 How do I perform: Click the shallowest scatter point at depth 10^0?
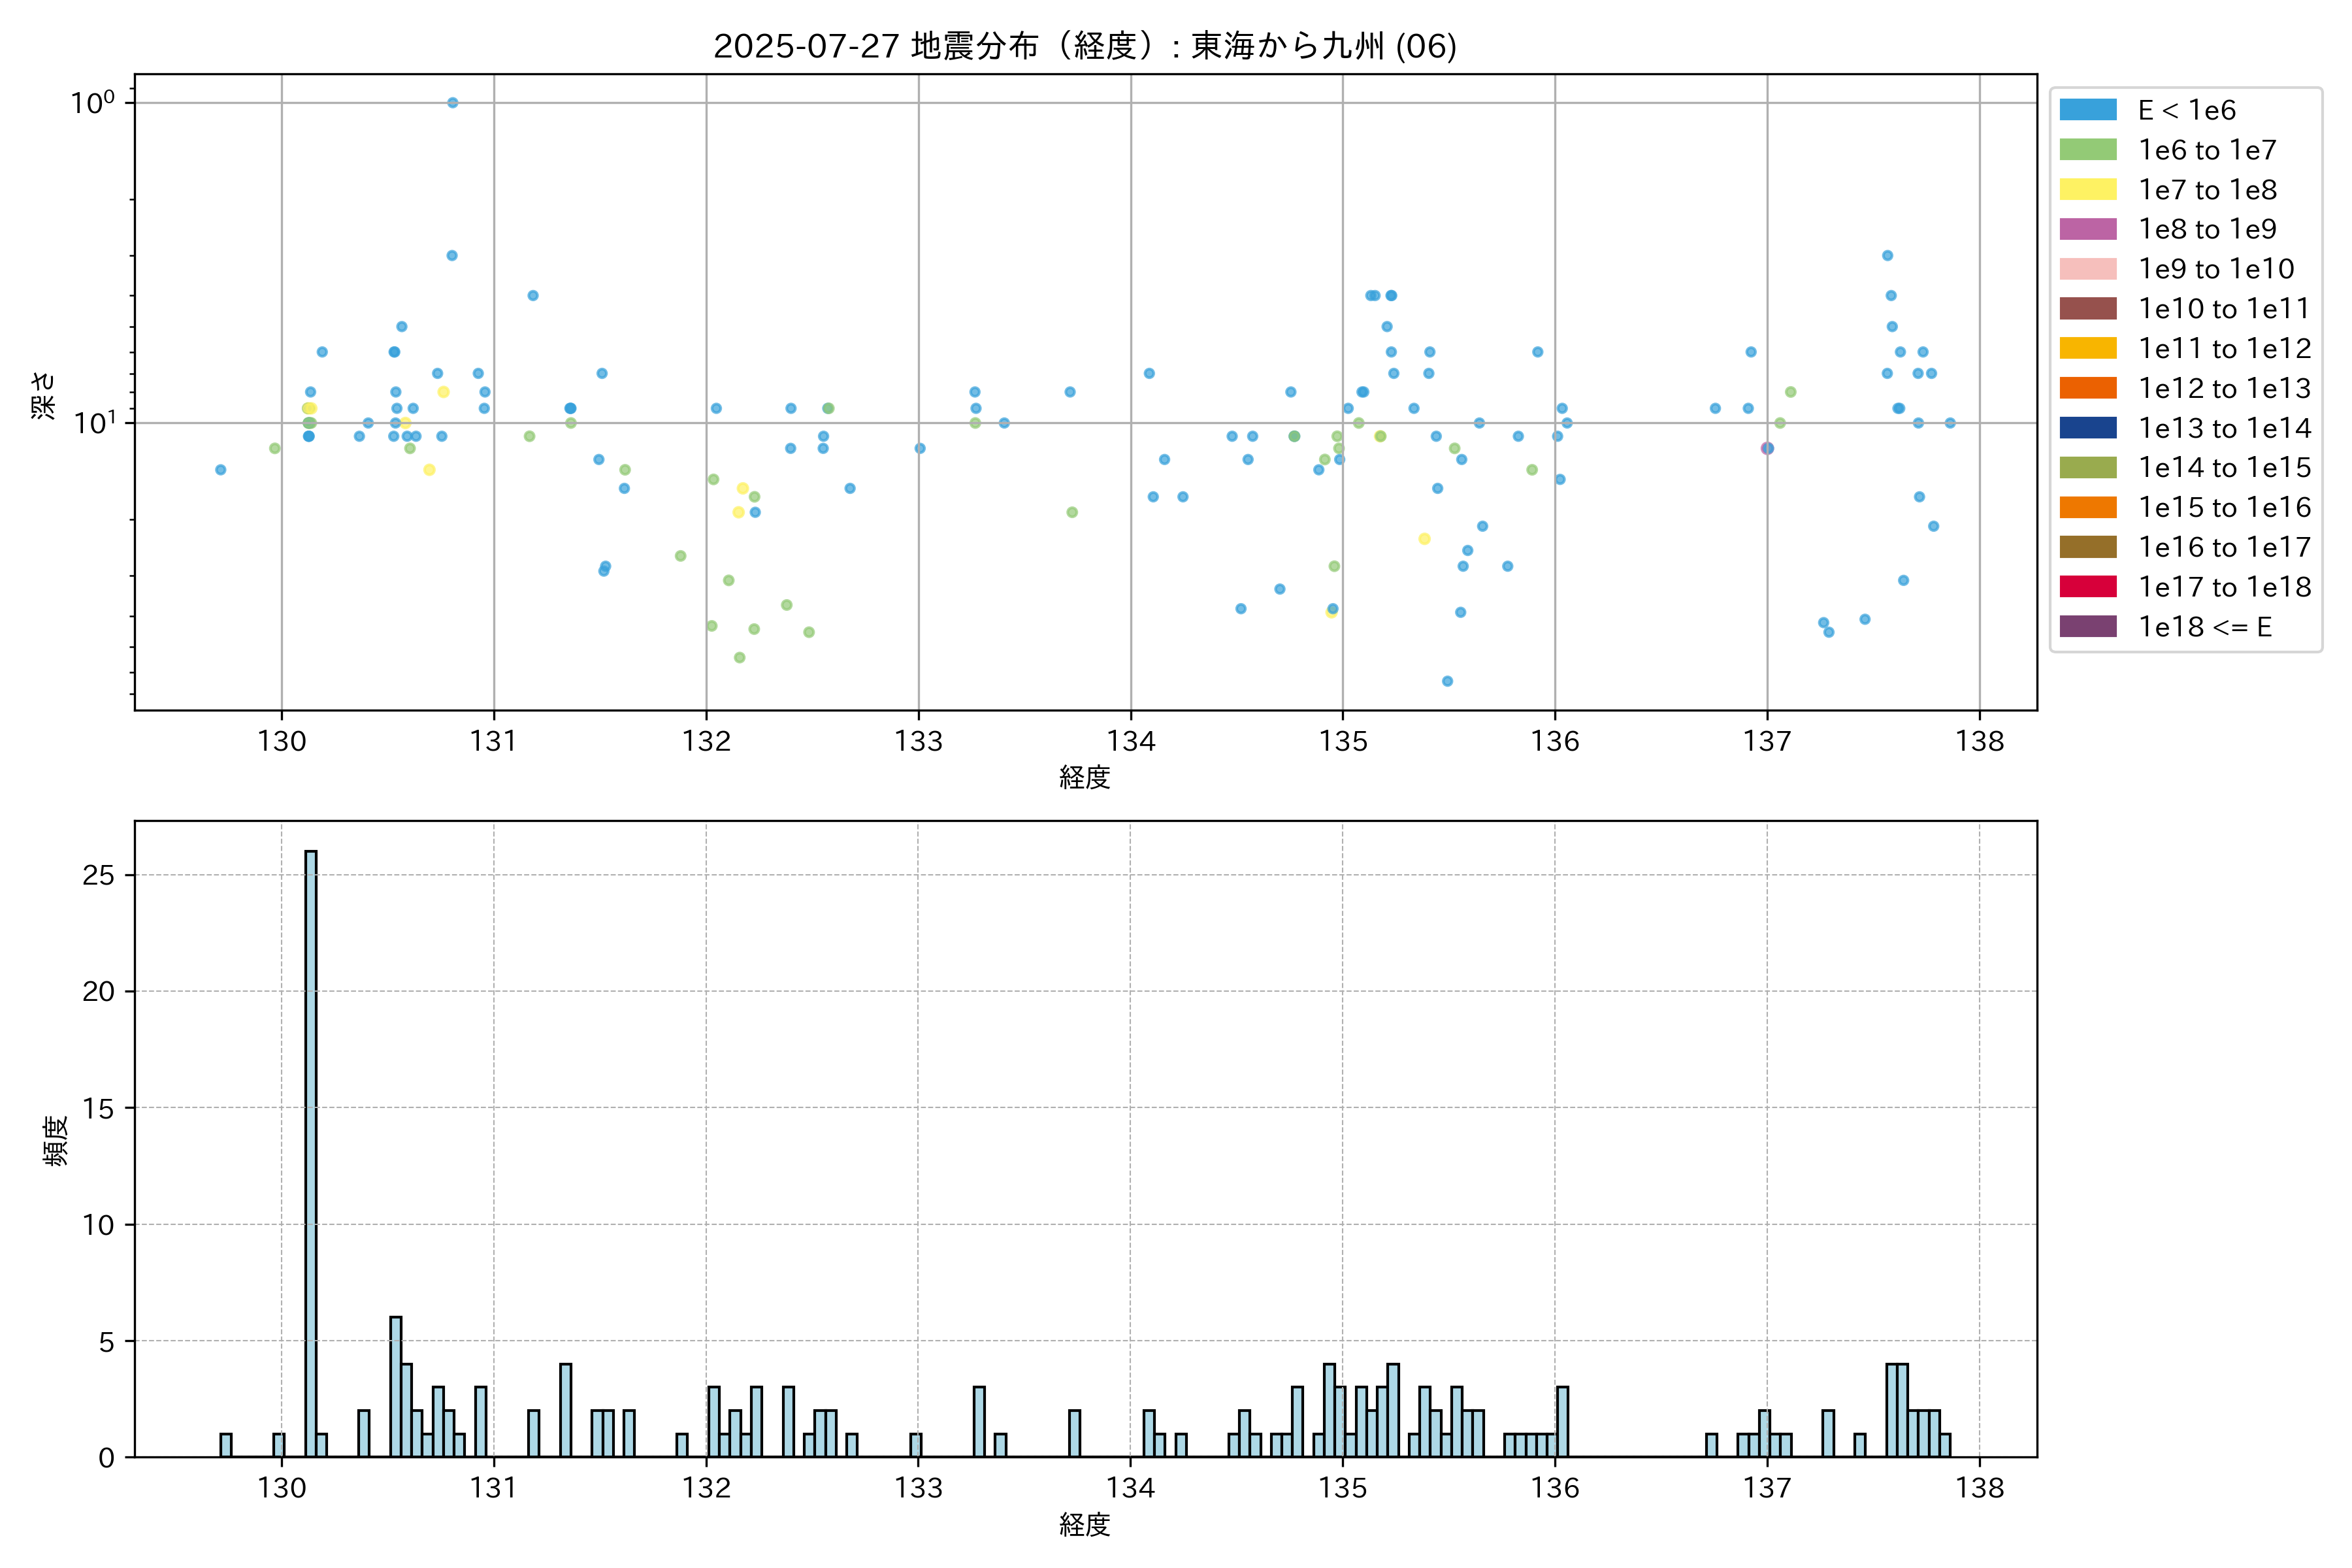[x=452, y=103]
